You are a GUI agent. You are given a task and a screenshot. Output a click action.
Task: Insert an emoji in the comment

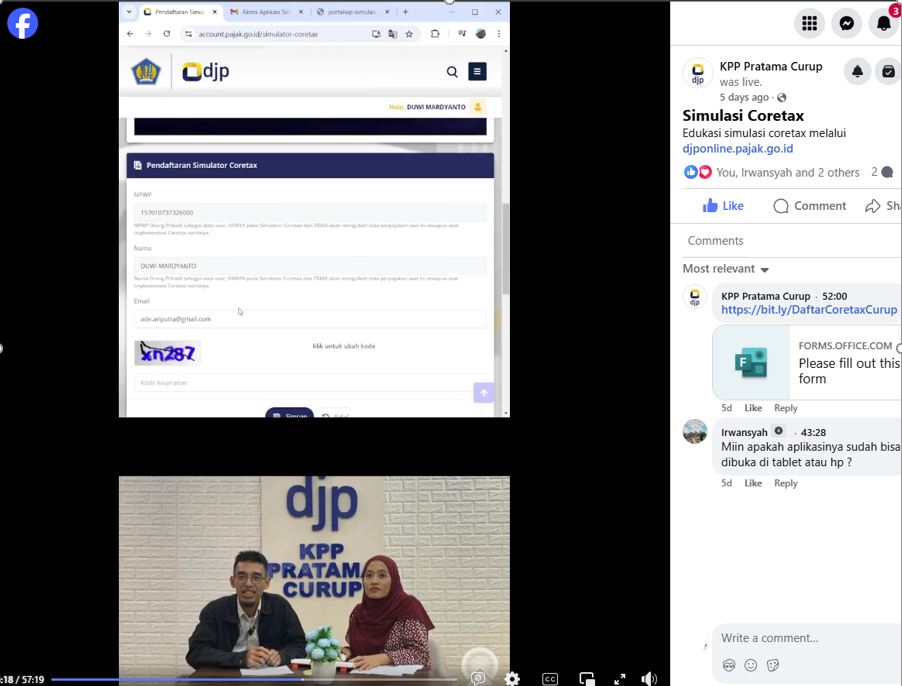[x=751, y=666]
